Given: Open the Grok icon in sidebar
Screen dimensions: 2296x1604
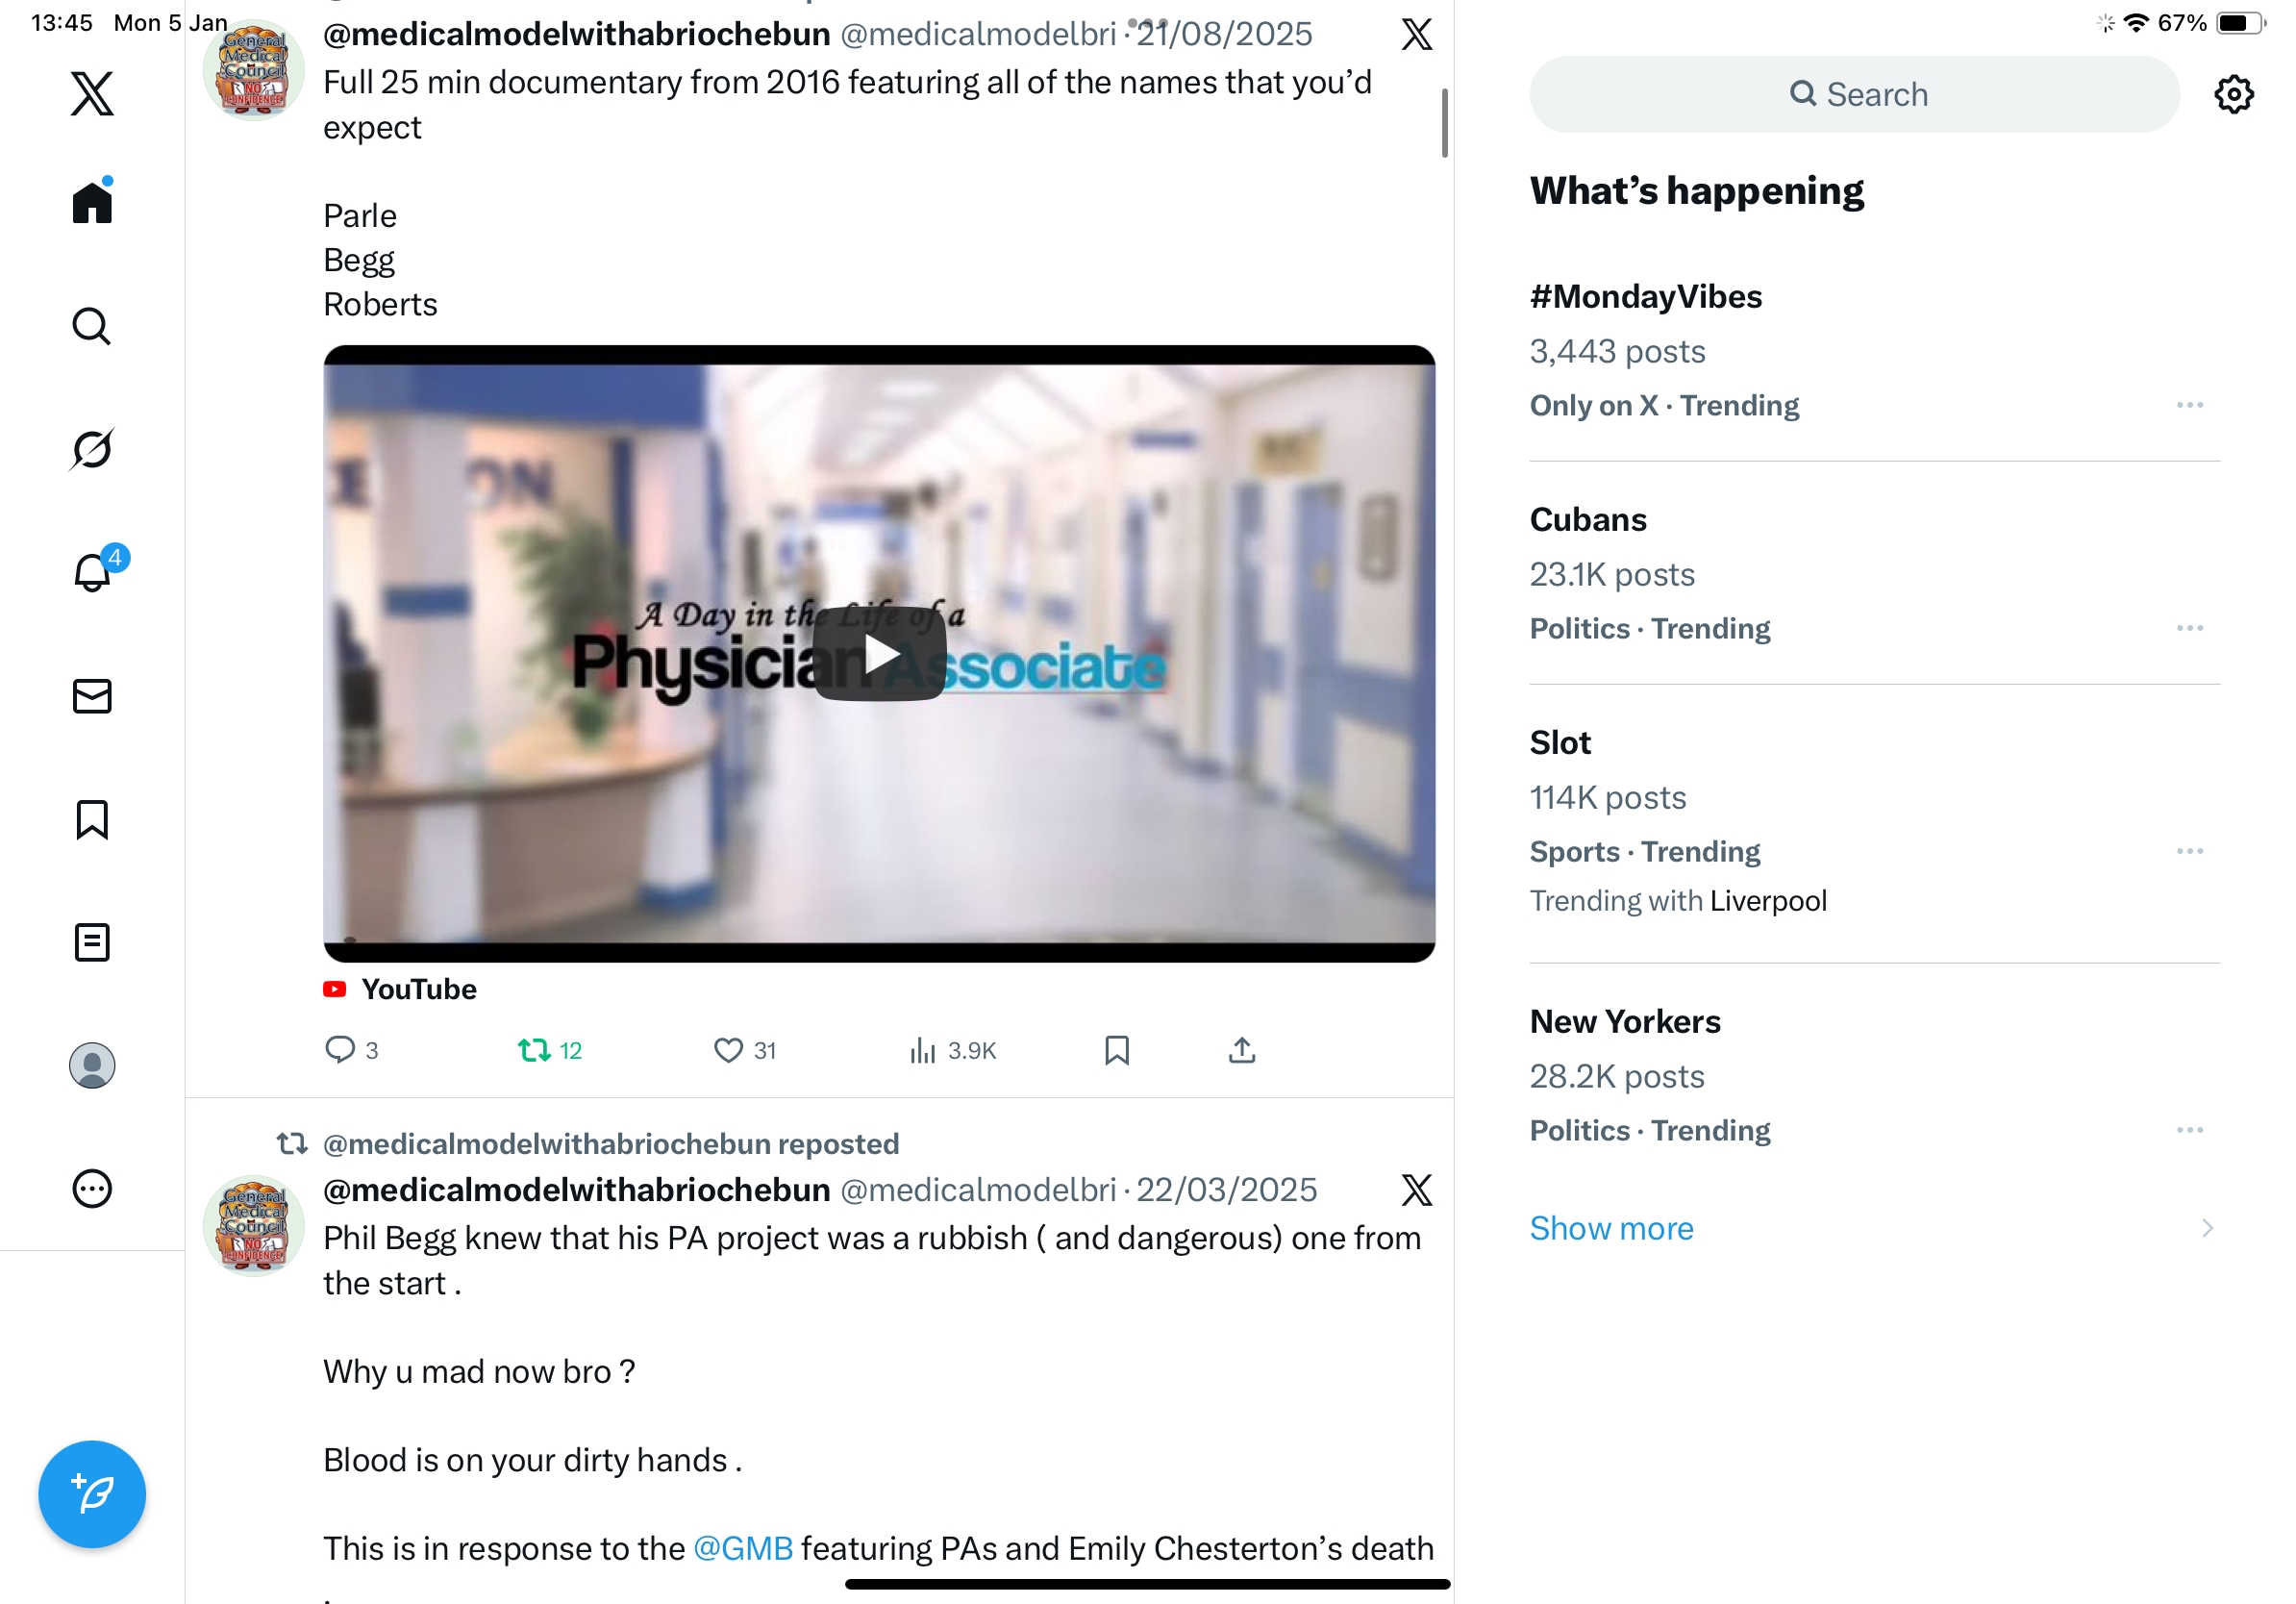Looking at the screenshot, I should coord(92,449).
